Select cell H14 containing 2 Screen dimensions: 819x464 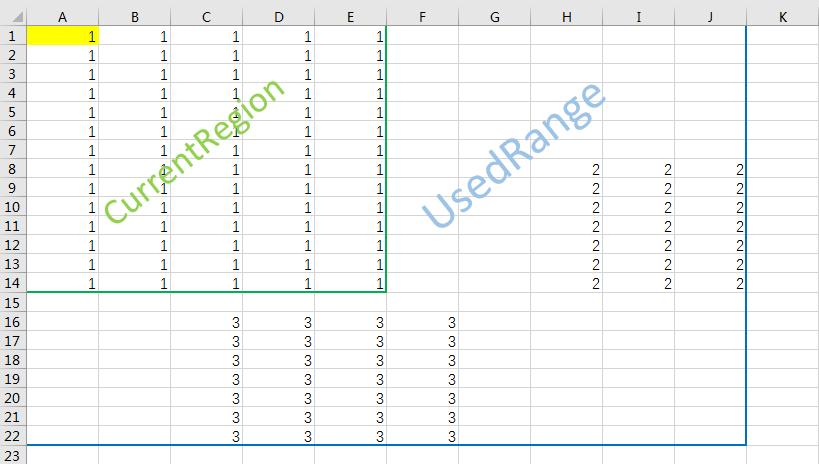(567, 283)
